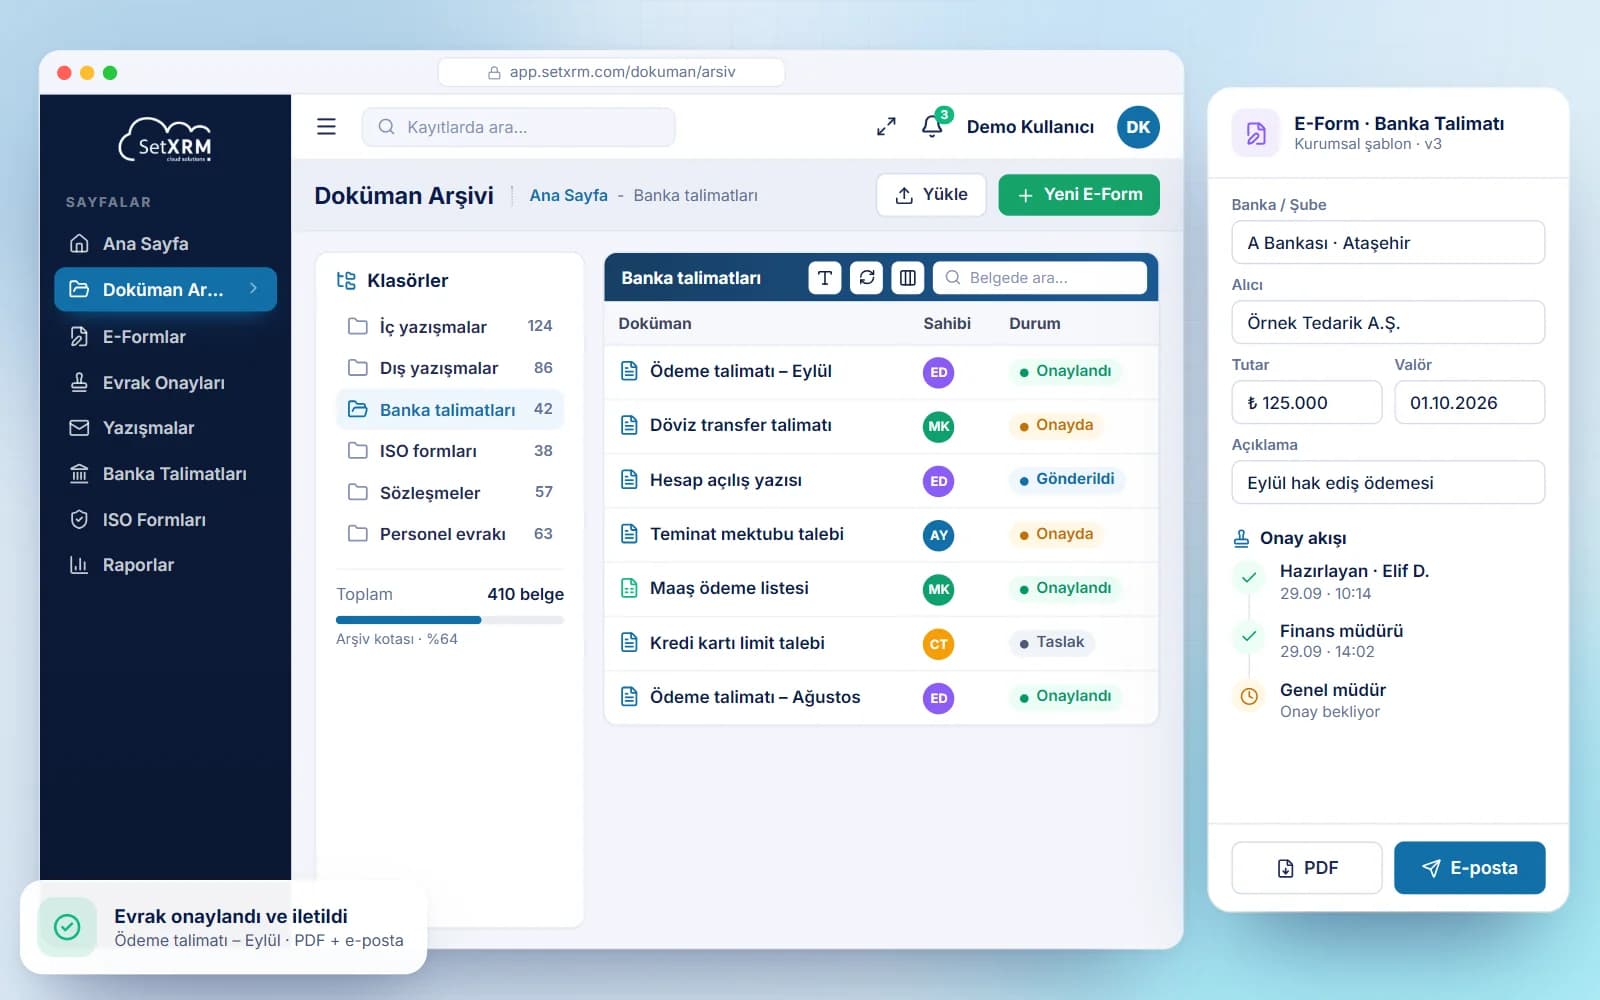Click the Sahibi column header
This screenshot has width=1600, height=1000.
[x=947, y=324]
